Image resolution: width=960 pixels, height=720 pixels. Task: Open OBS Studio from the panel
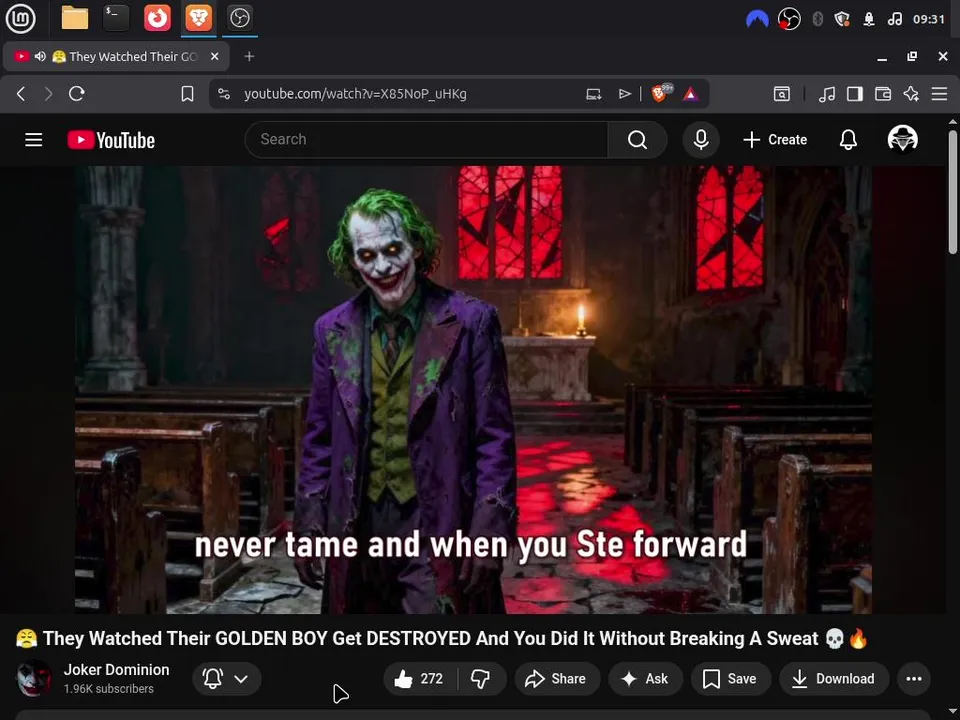pyautogui.click(x=239, y=18)
